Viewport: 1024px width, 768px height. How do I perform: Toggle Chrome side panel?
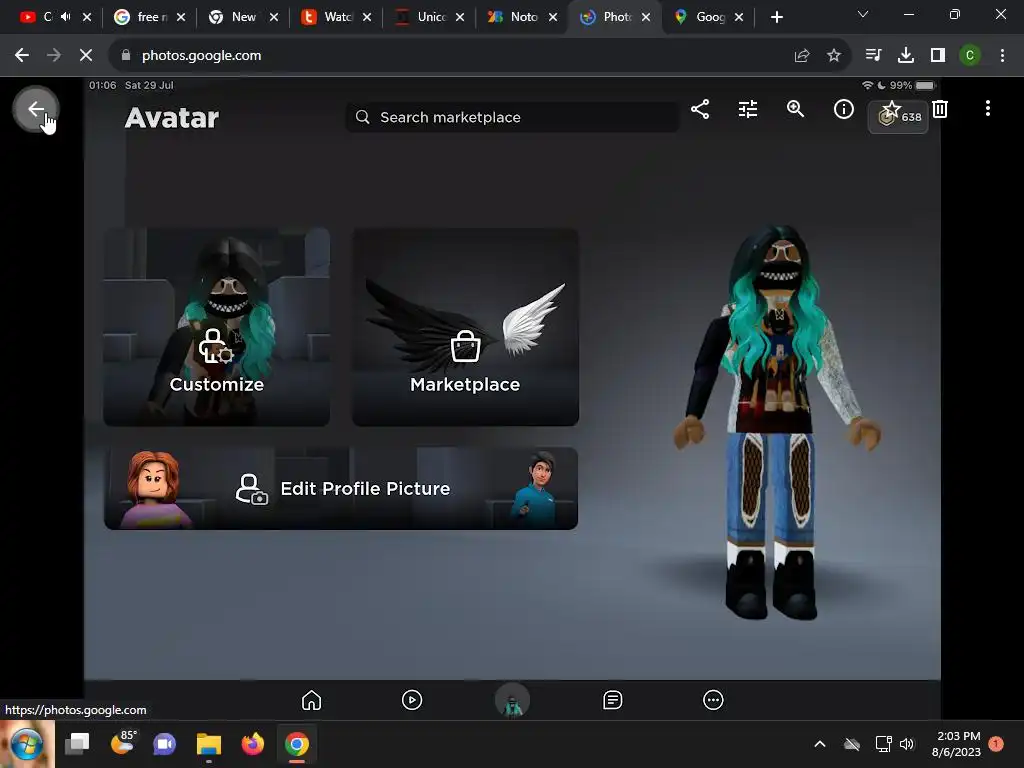click(x=938, y=56)
